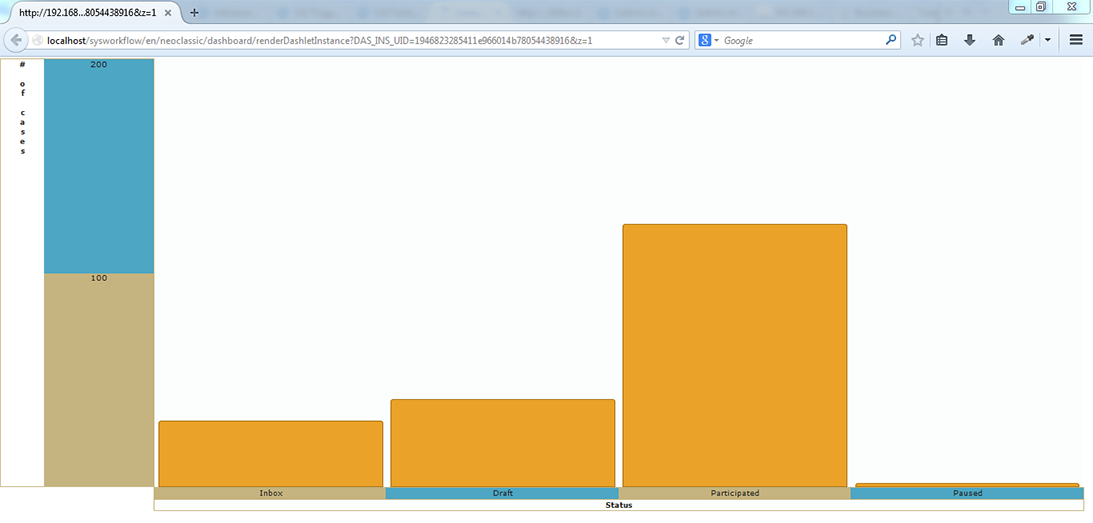Open the Firefox hamburger menu
This screenshot has height=523, width=1093.
(x=1076, y=40)
